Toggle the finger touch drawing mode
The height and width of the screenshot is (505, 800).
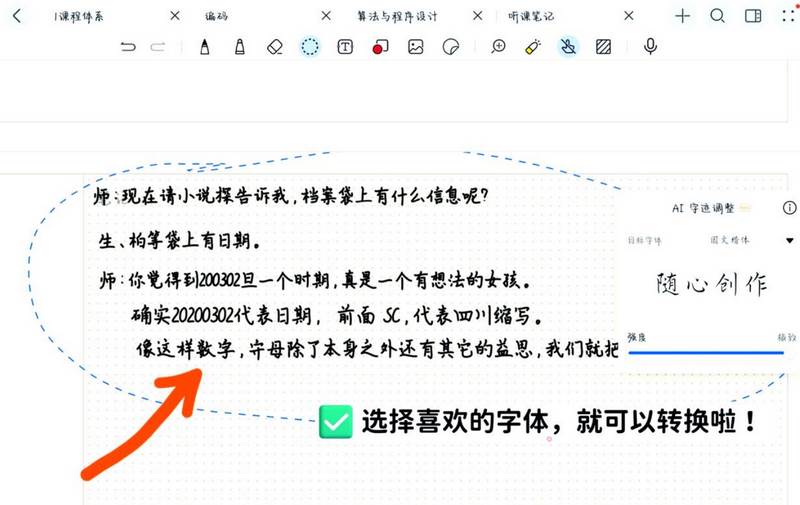pos(568,47)
